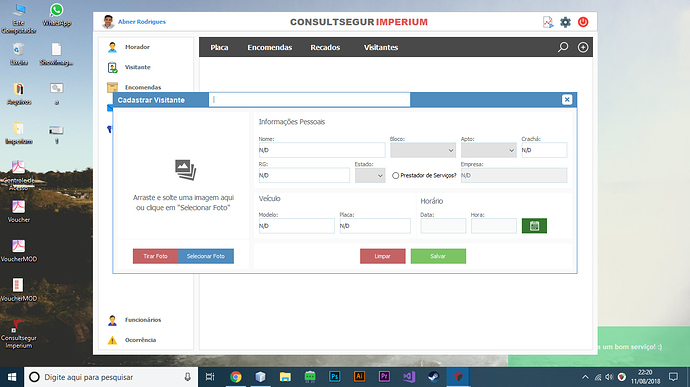Open the report chart document icon
The image size is (690, 387).
pyautogui.click(x=548, y=22)
